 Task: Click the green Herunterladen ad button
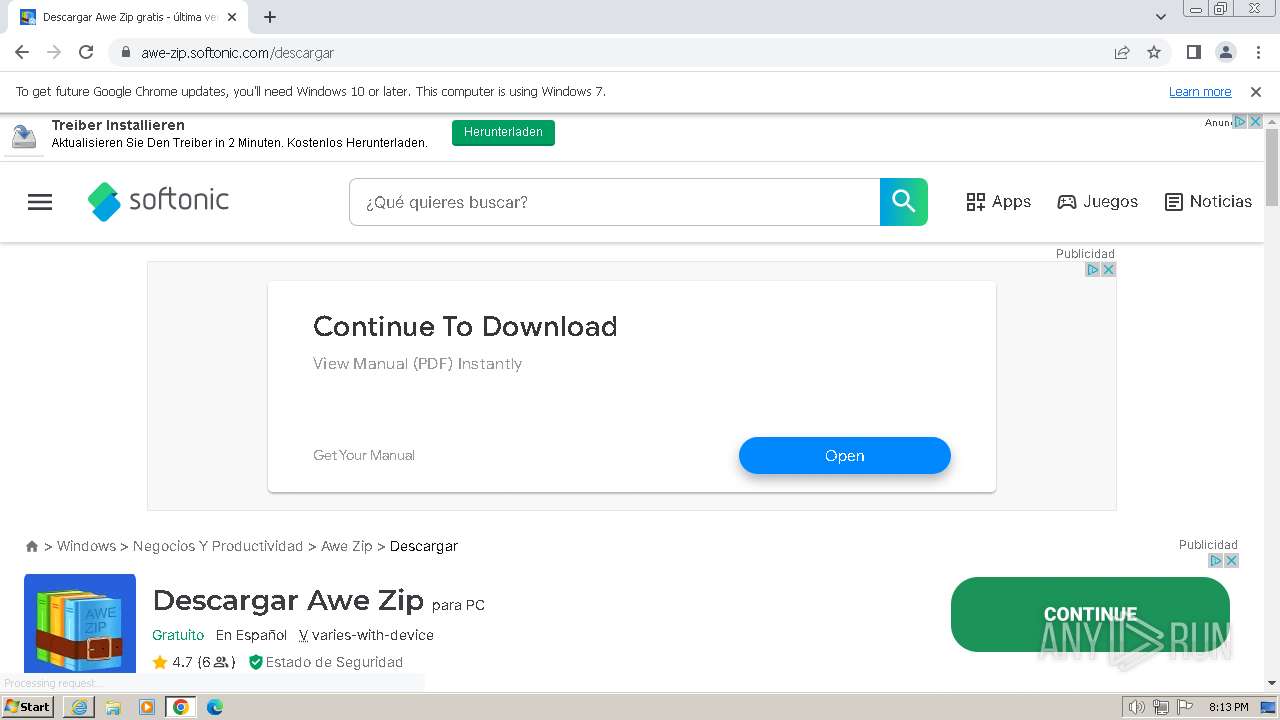(x=503, y=132)
